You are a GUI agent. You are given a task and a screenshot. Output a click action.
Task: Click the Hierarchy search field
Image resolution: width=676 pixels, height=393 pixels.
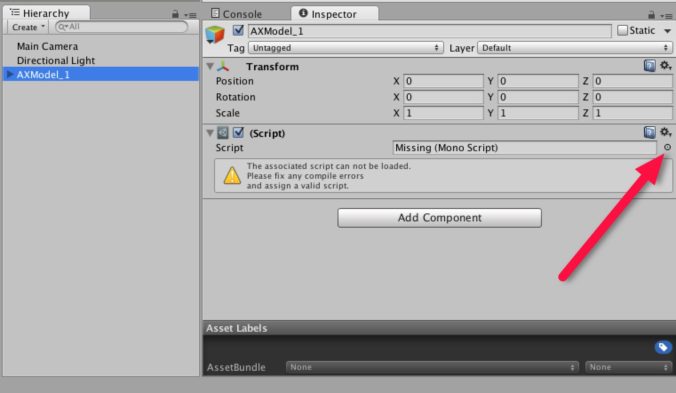pos(122,27)
